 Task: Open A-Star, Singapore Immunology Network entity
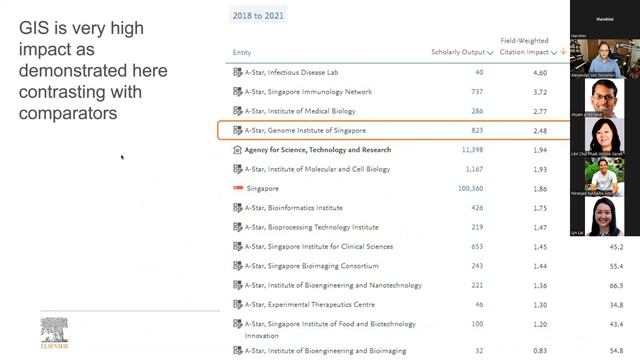pos(308,92)
